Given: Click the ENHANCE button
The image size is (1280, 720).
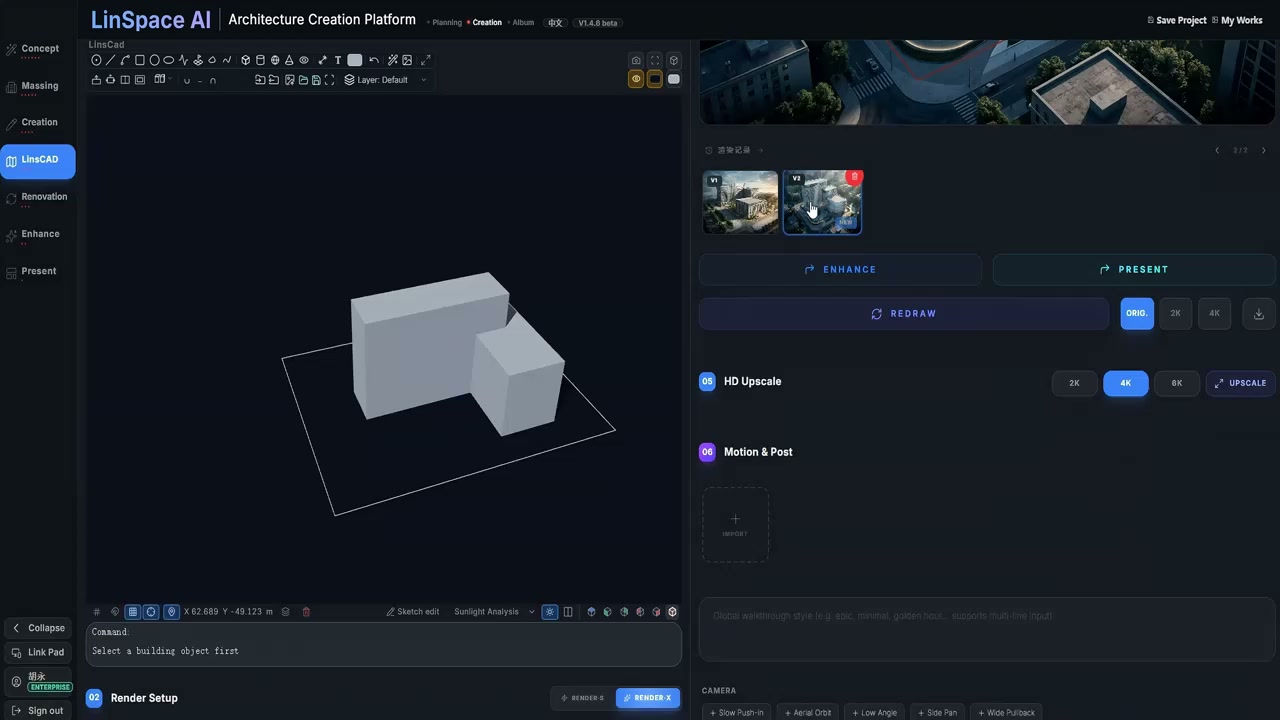Looking at the screenshot, I should [840, 270].
